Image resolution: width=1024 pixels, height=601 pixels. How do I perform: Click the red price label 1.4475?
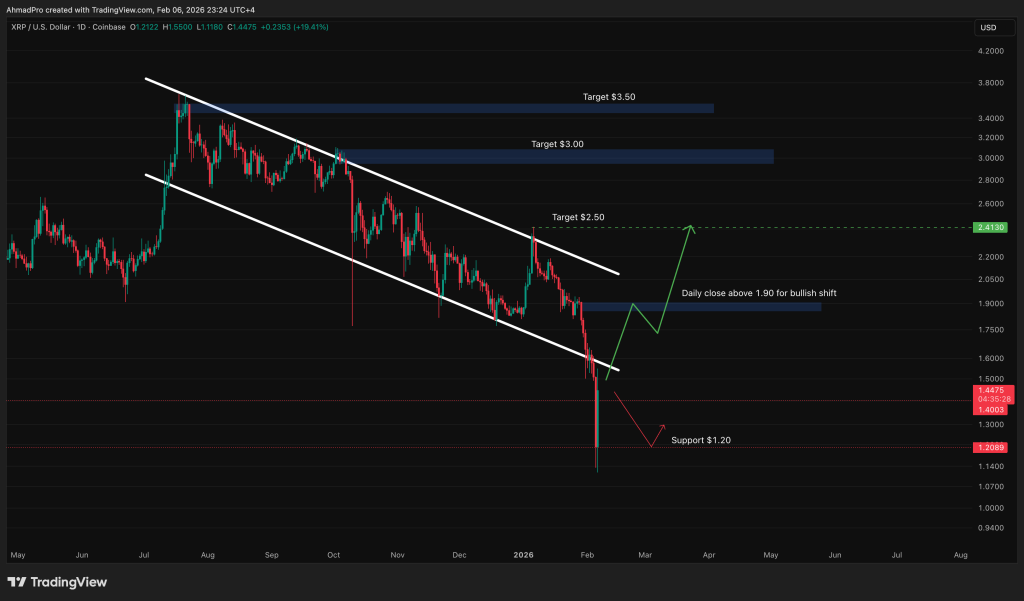[x=990, y=390]
